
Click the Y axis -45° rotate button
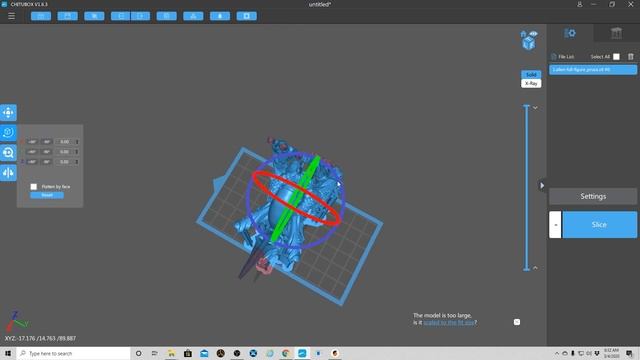pos(47,152)
